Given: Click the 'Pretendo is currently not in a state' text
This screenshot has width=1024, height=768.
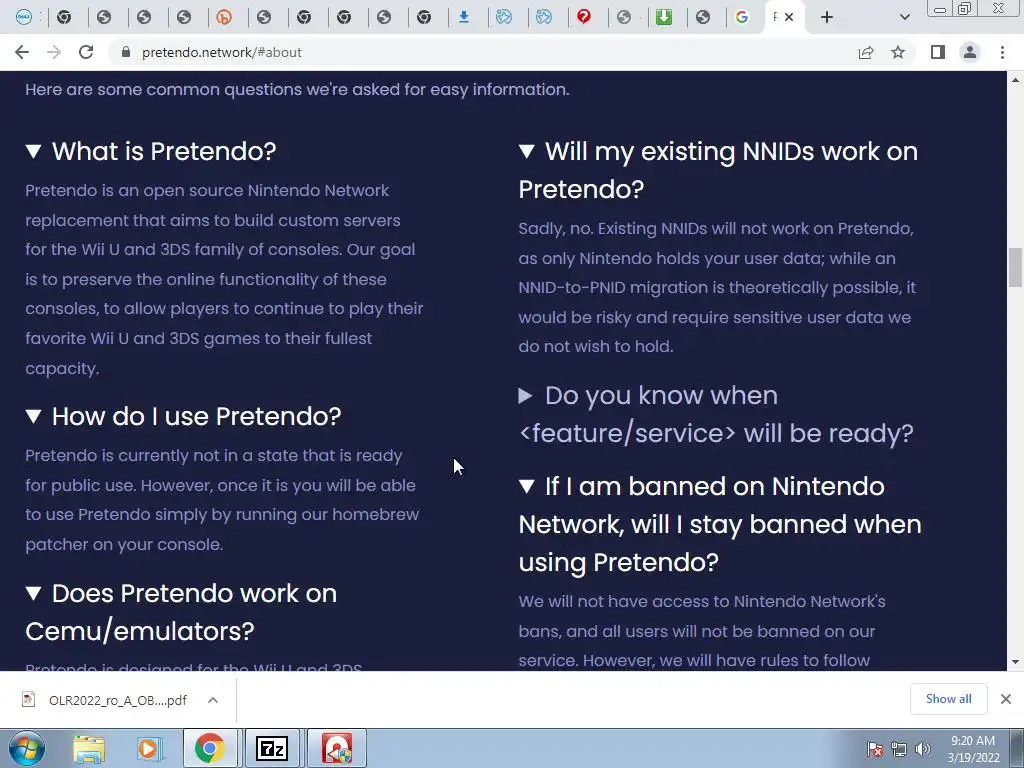Looking at the screenshot, I should 222,500.
